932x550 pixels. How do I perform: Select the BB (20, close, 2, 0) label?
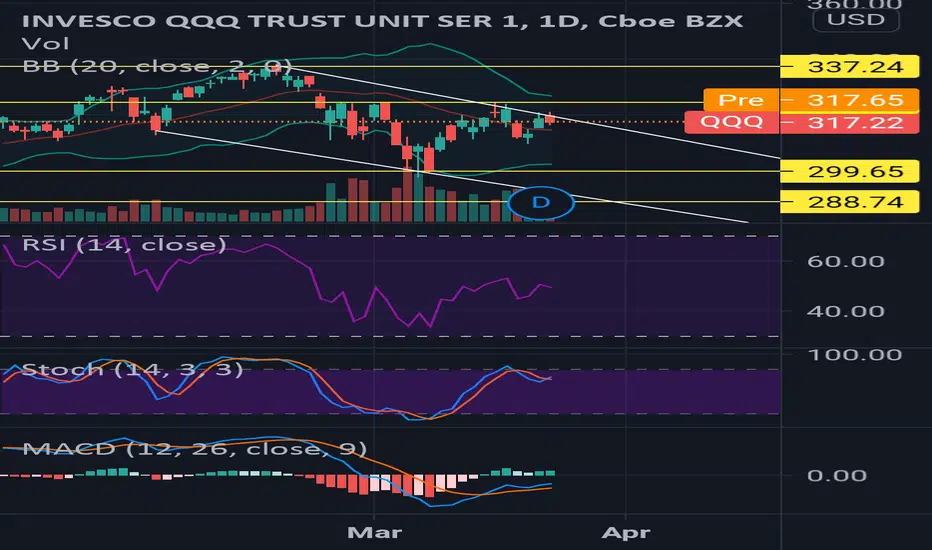pyautogui.click(x=156, y=66)
